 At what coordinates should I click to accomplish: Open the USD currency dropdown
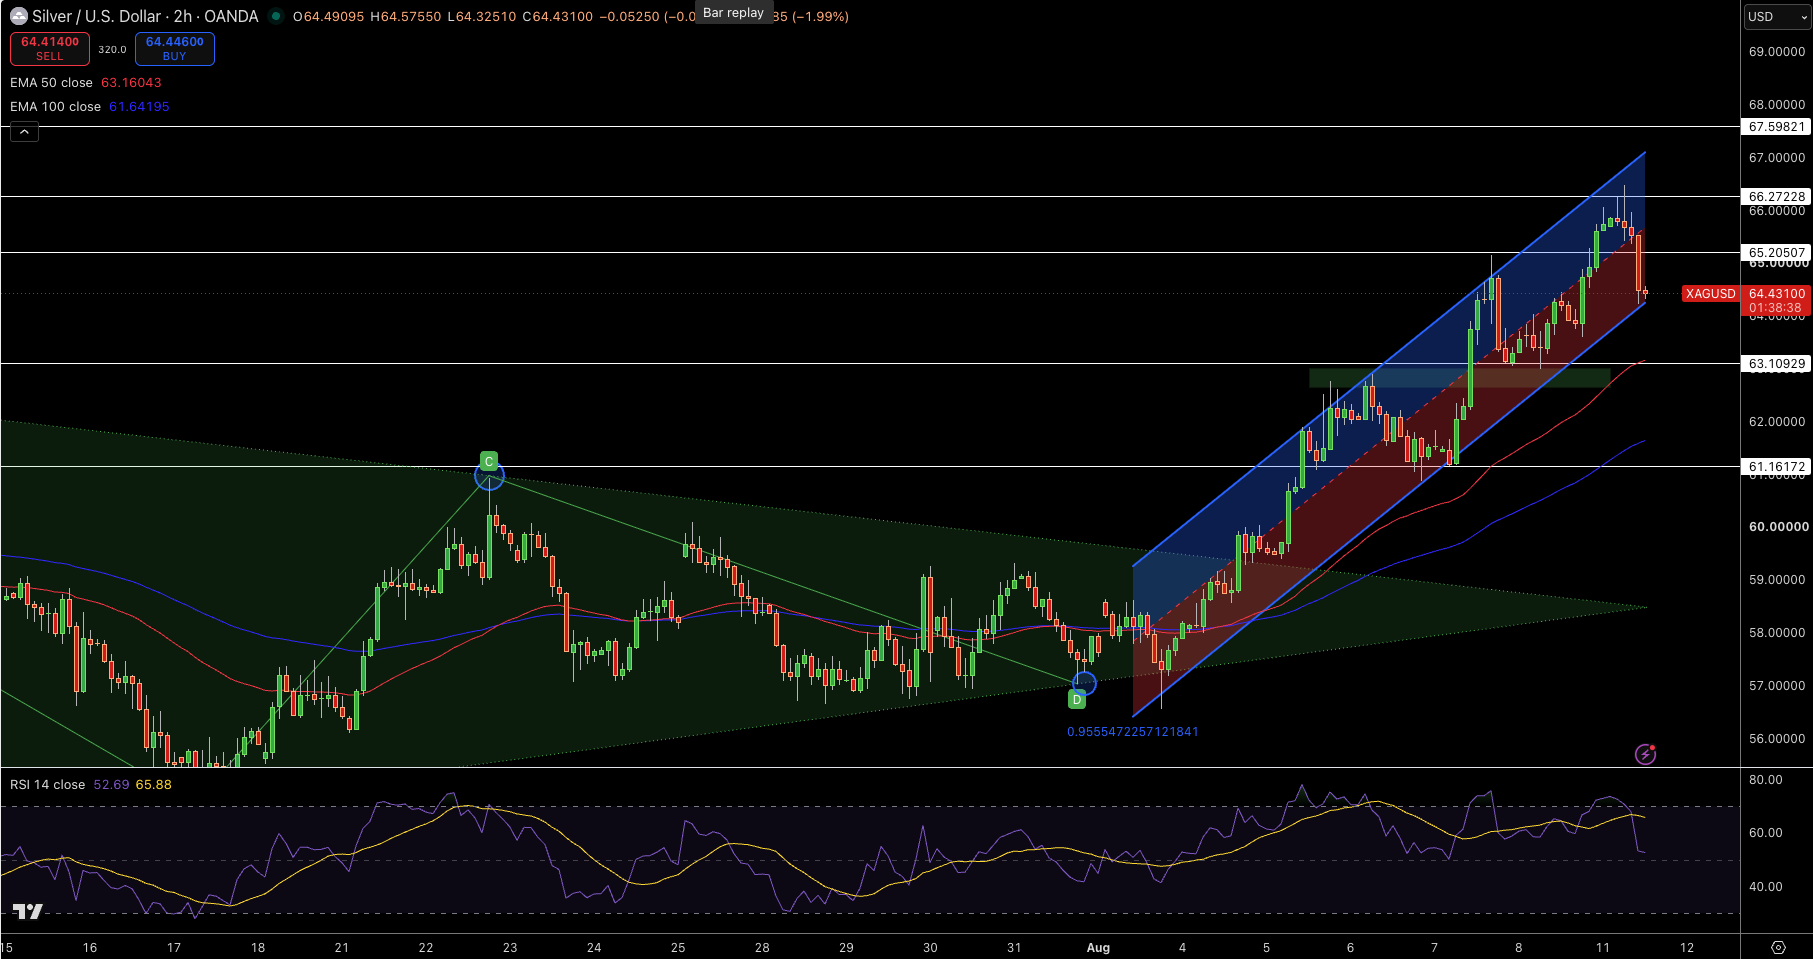click(1777, 17)
